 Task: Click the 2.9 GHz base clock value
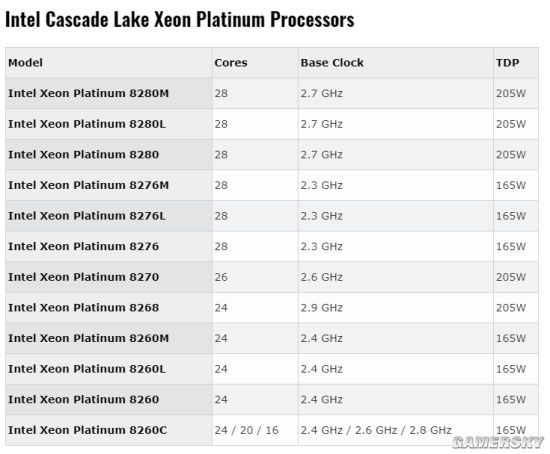tap(321, 308)
